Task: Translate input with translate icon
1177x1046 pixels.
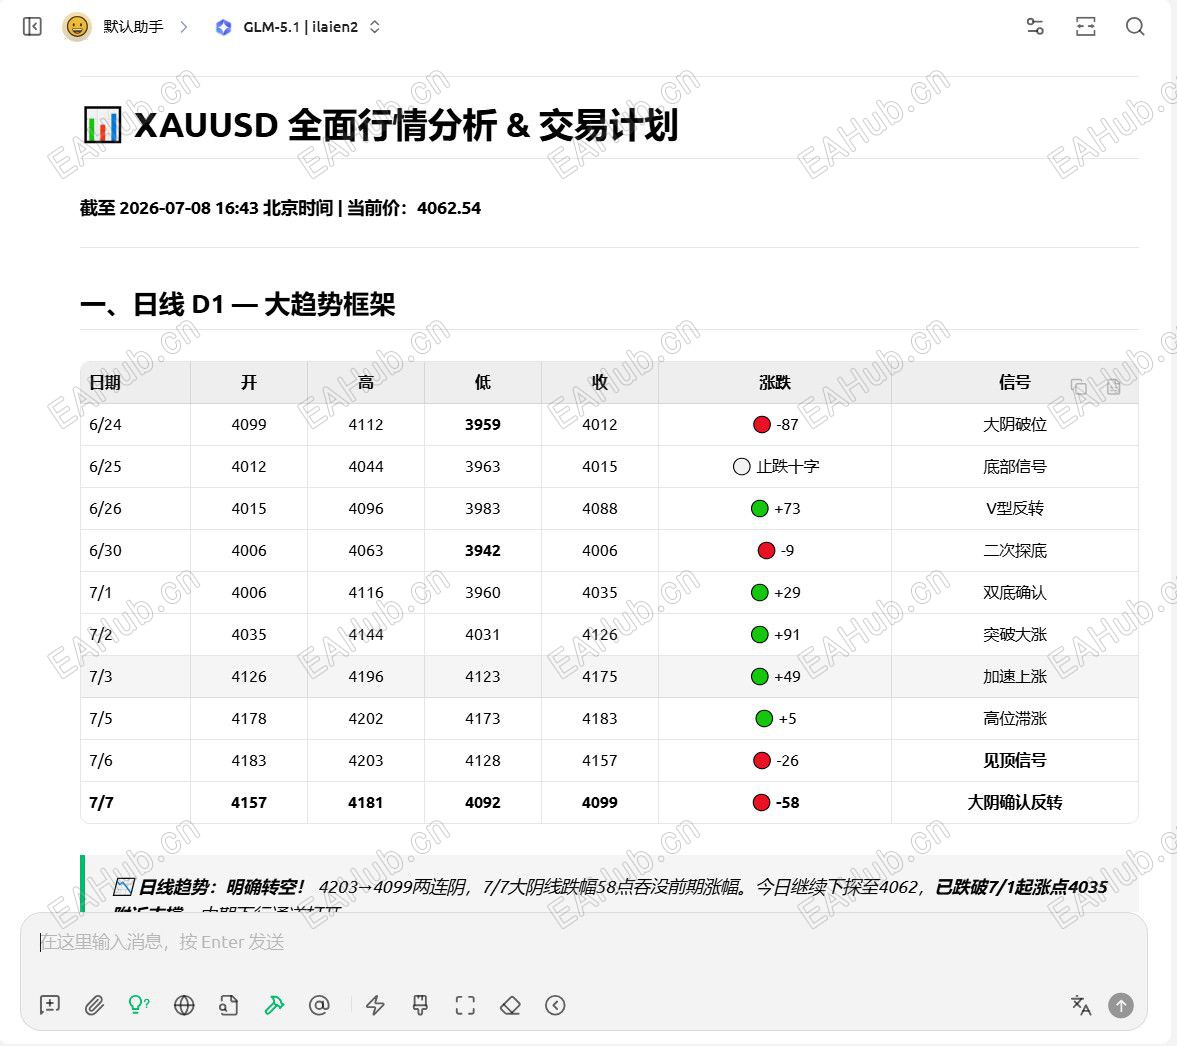Action: pyautogui.click(x=1081, y=1005)
